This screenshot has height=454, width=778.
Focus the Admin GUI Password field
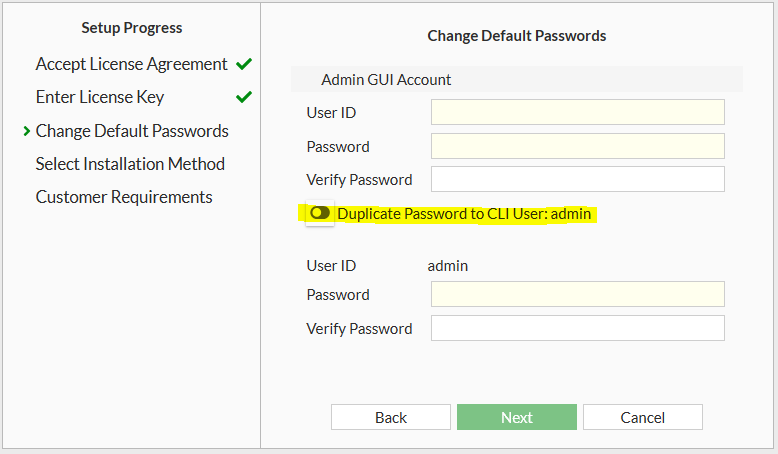pyautogui.click(x=577, y=146)
